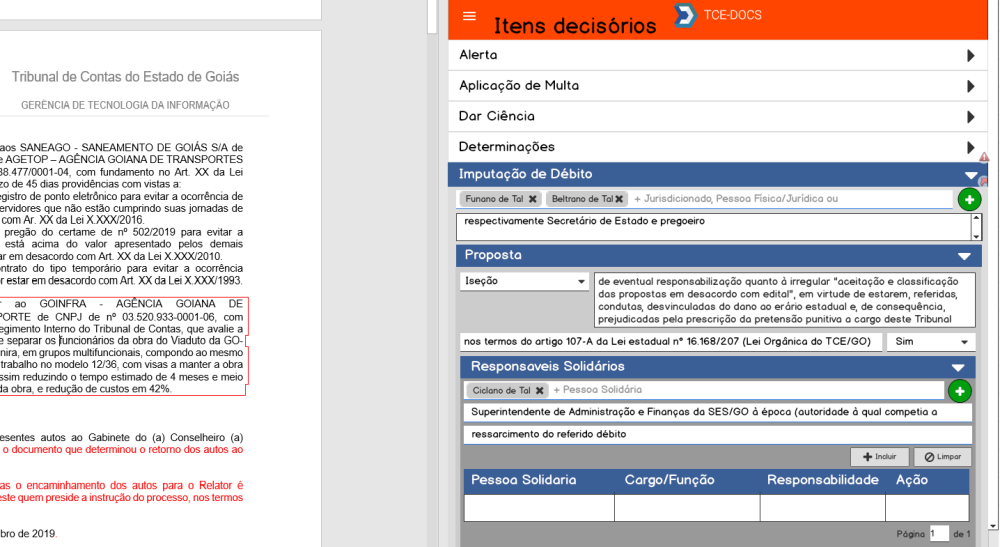
Task: Remove the Beltrano de Tal tag
Action: coord(619,199)
